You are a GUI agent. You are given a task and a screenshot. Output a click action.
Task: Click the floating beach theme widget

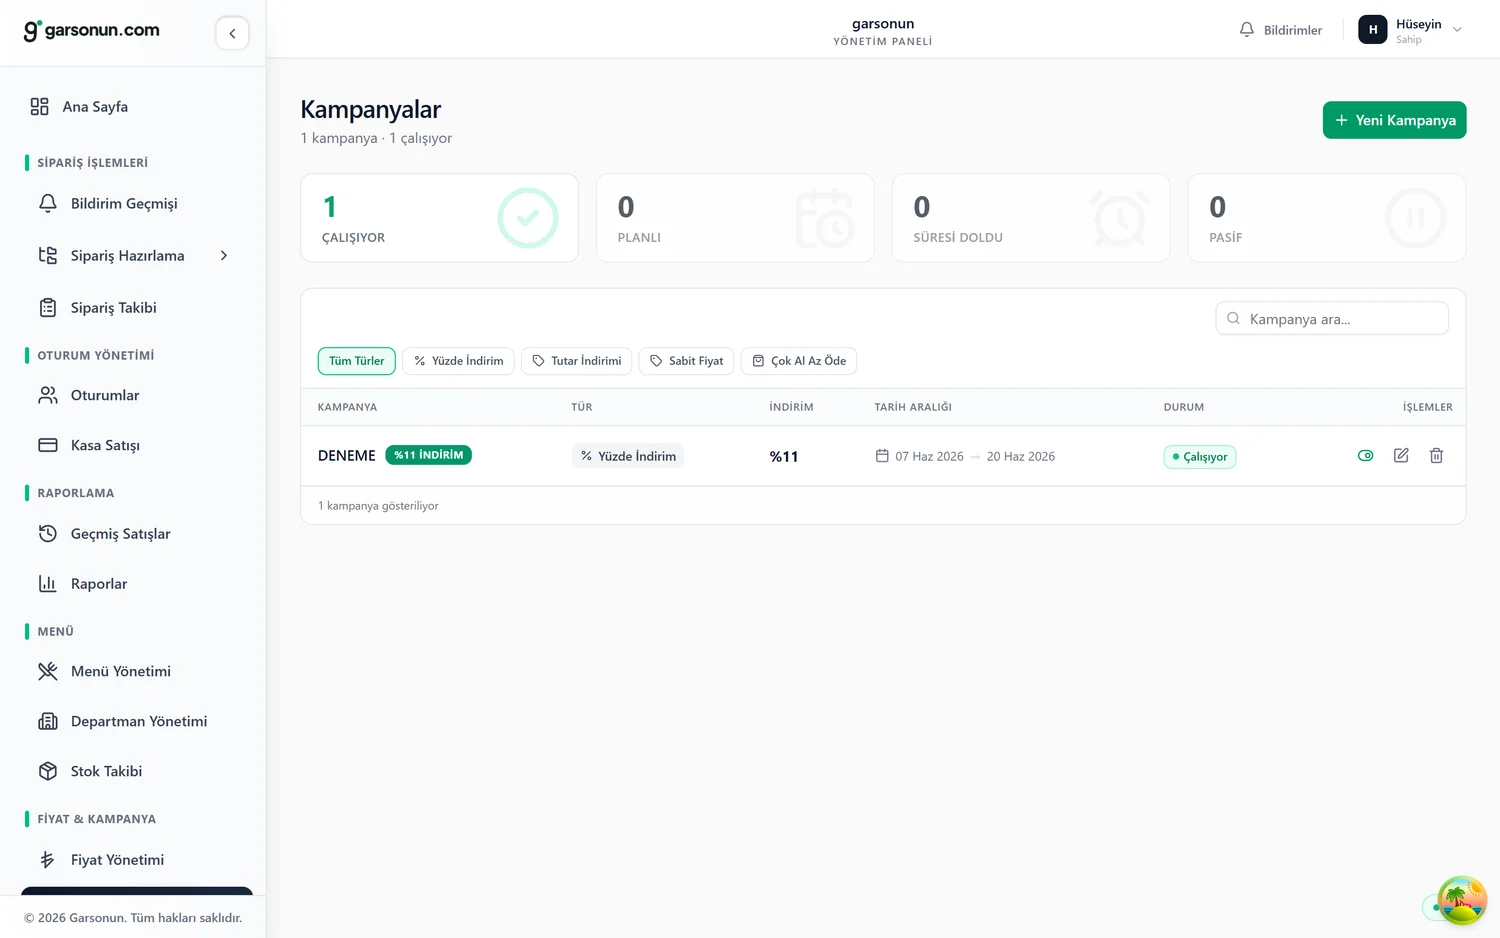[x=1462, y=900]
